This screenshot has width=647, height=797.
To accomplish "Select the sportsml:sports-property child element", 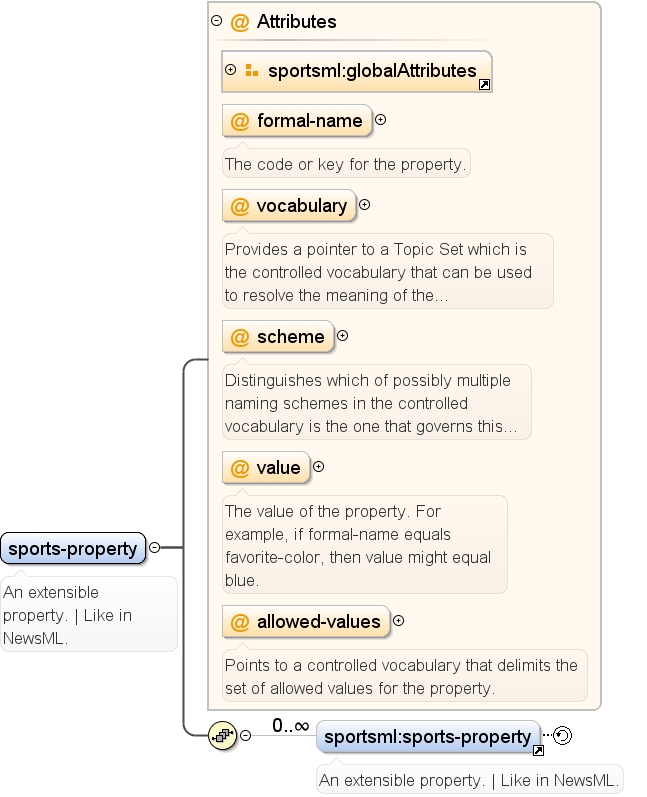I will (427, 737).
